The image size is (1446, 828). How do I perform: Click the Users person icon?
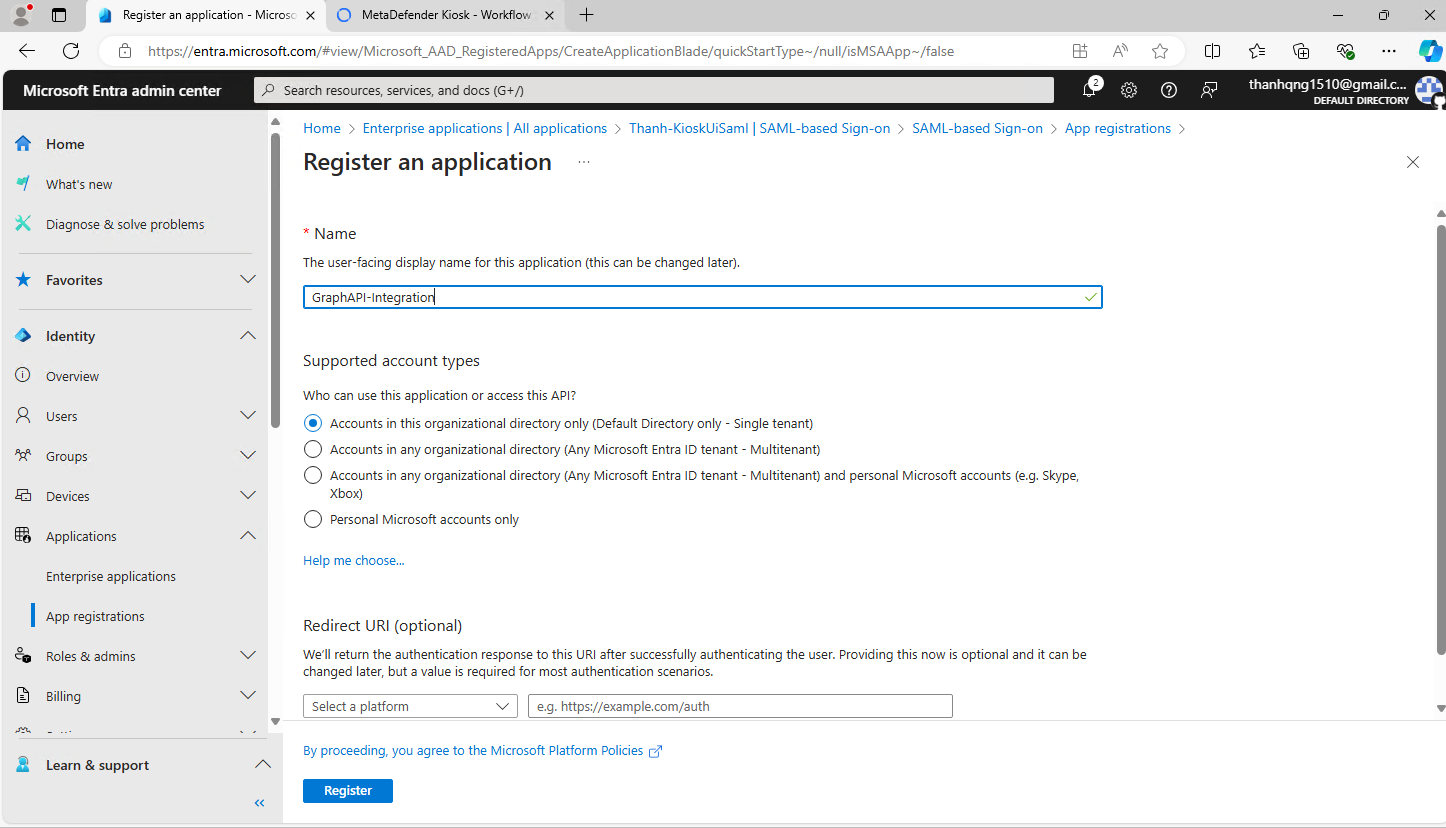[x=23, y=416]
